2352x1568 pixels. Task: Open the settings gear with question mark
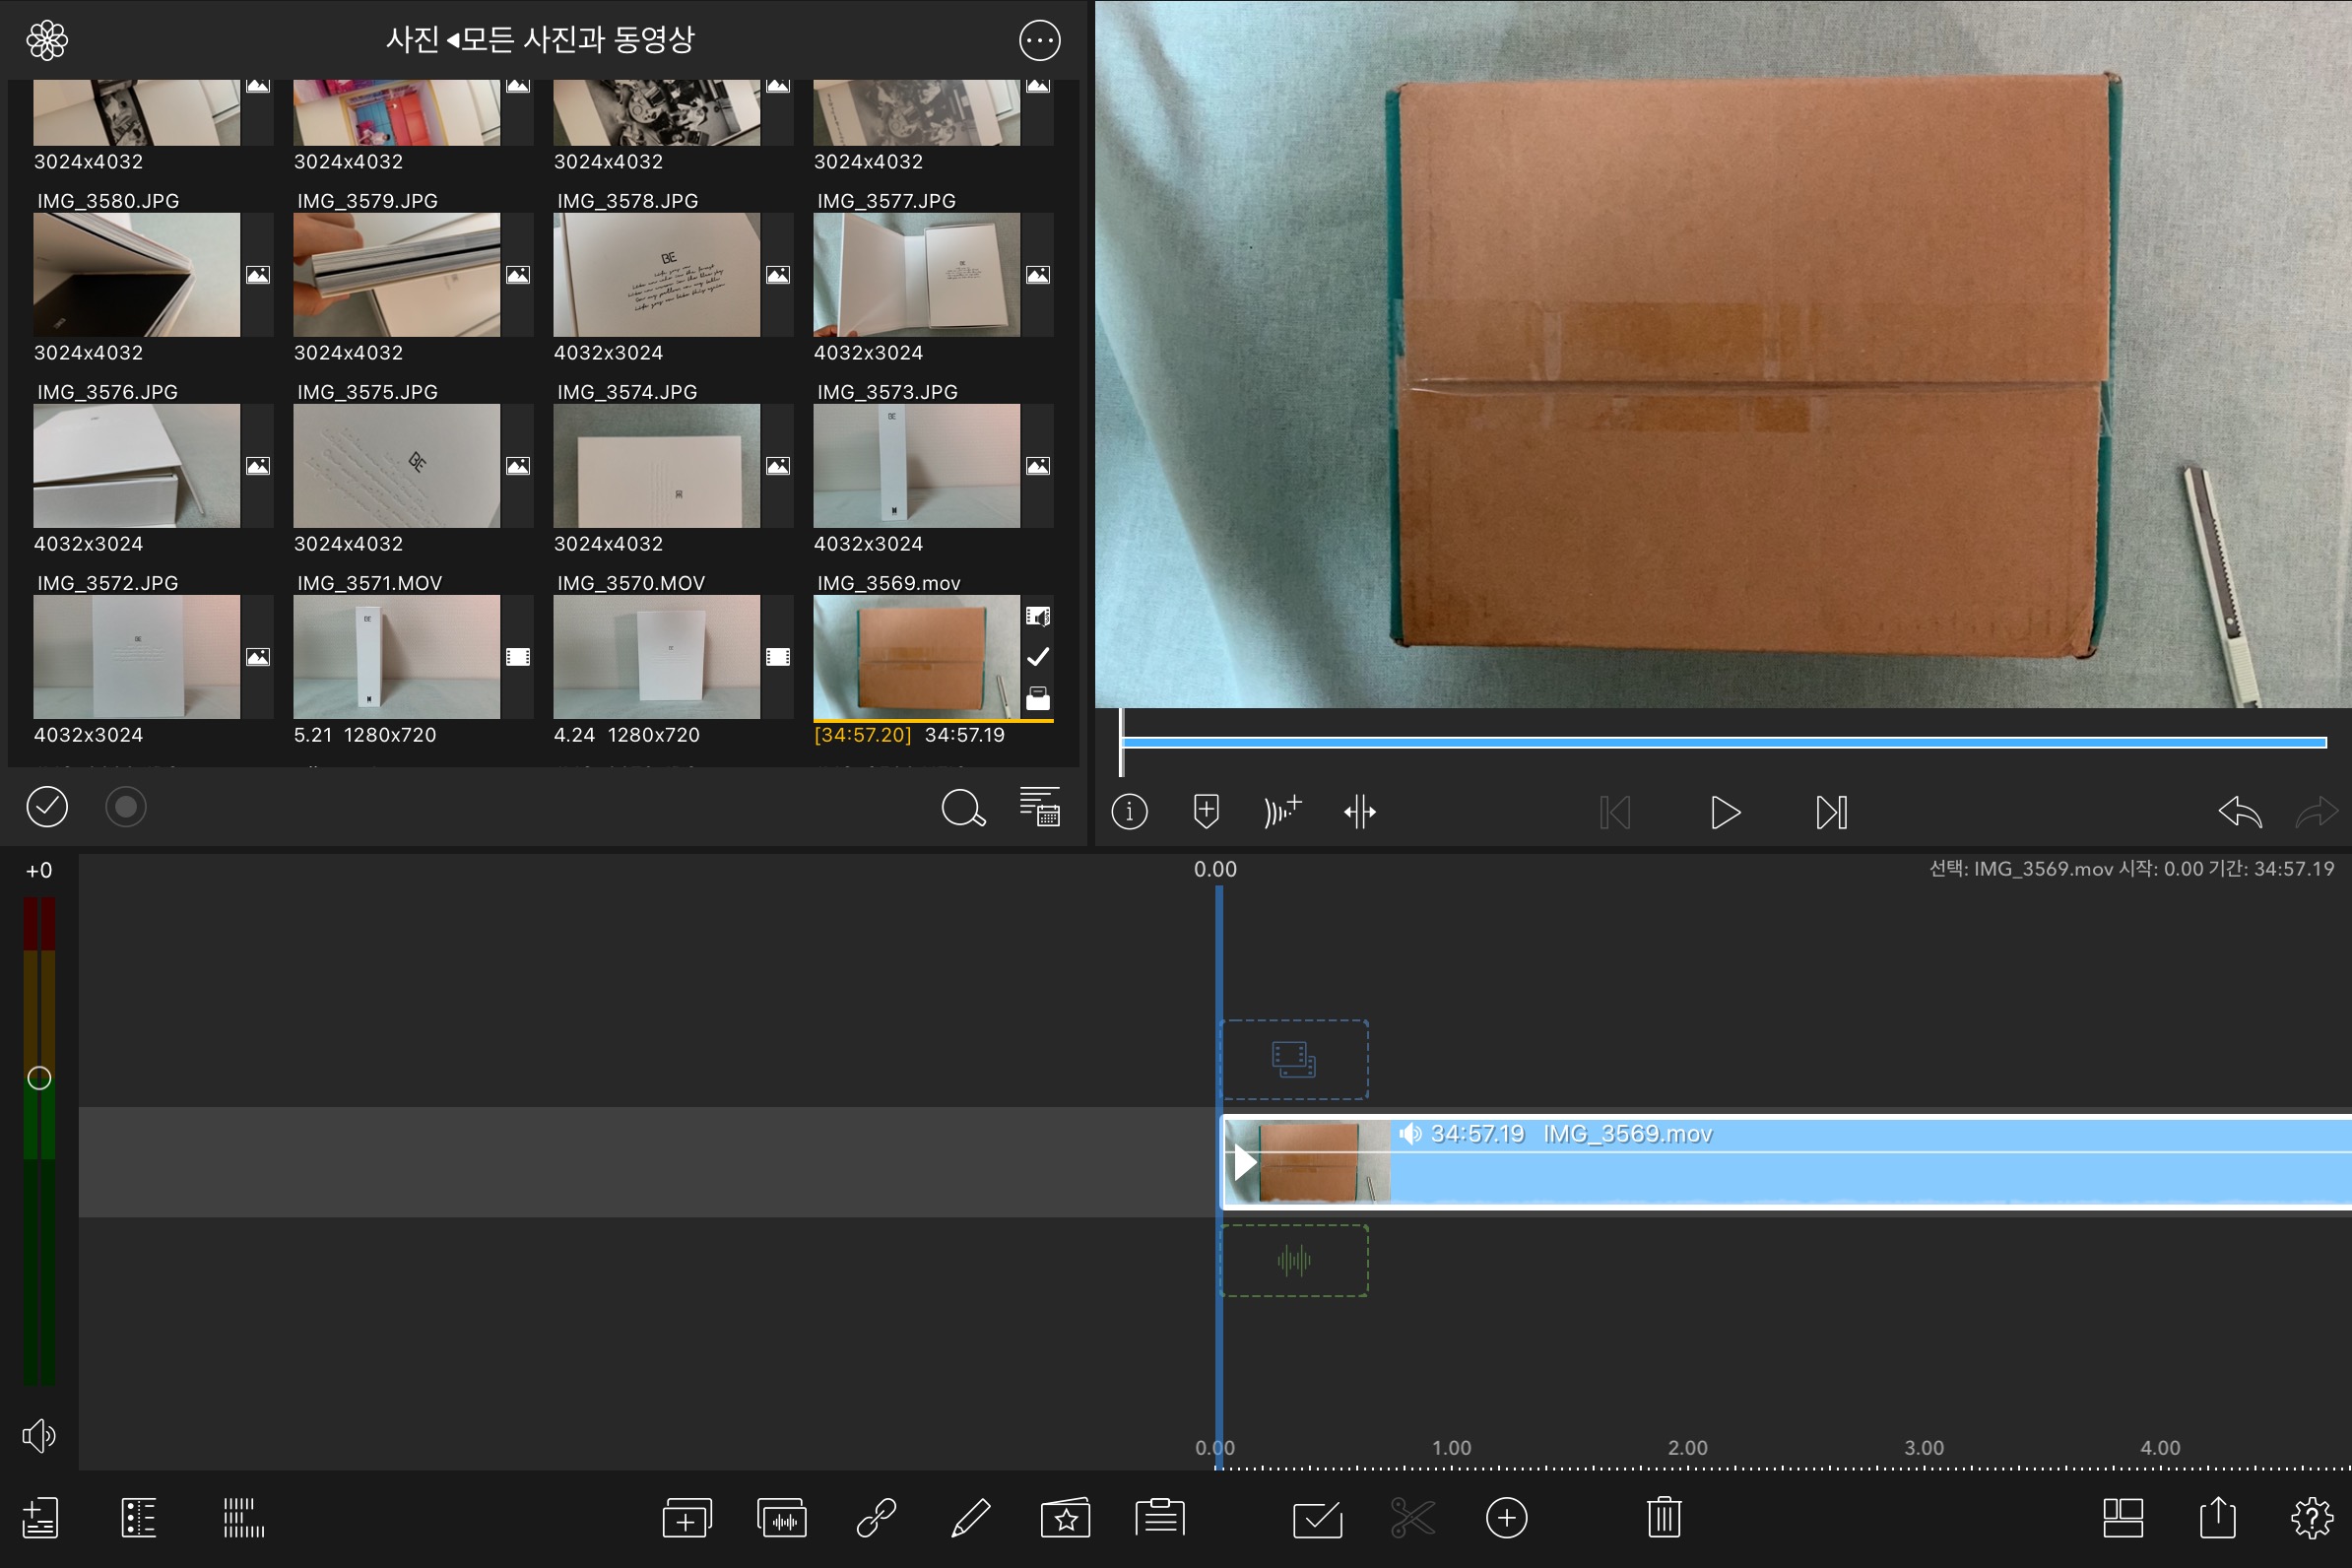[2311, 1517]
